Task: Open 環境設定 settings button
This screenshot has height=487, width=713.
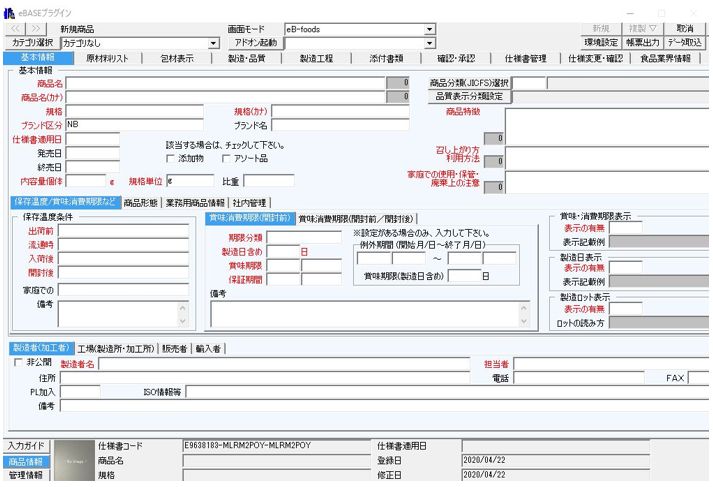Action: pyautogui.click(x=601, y=43)
